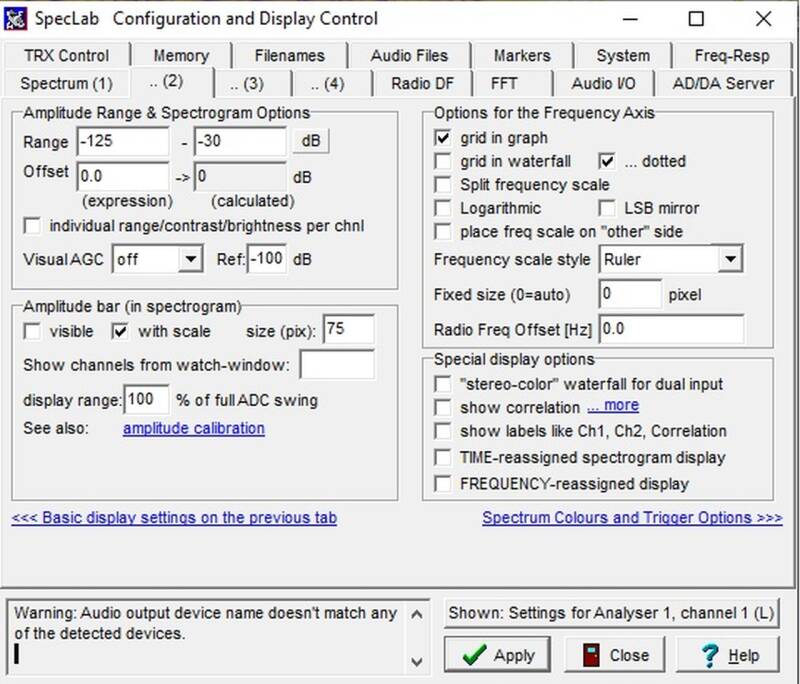Click the dB unit button next to Range

(x=311, y=141)
